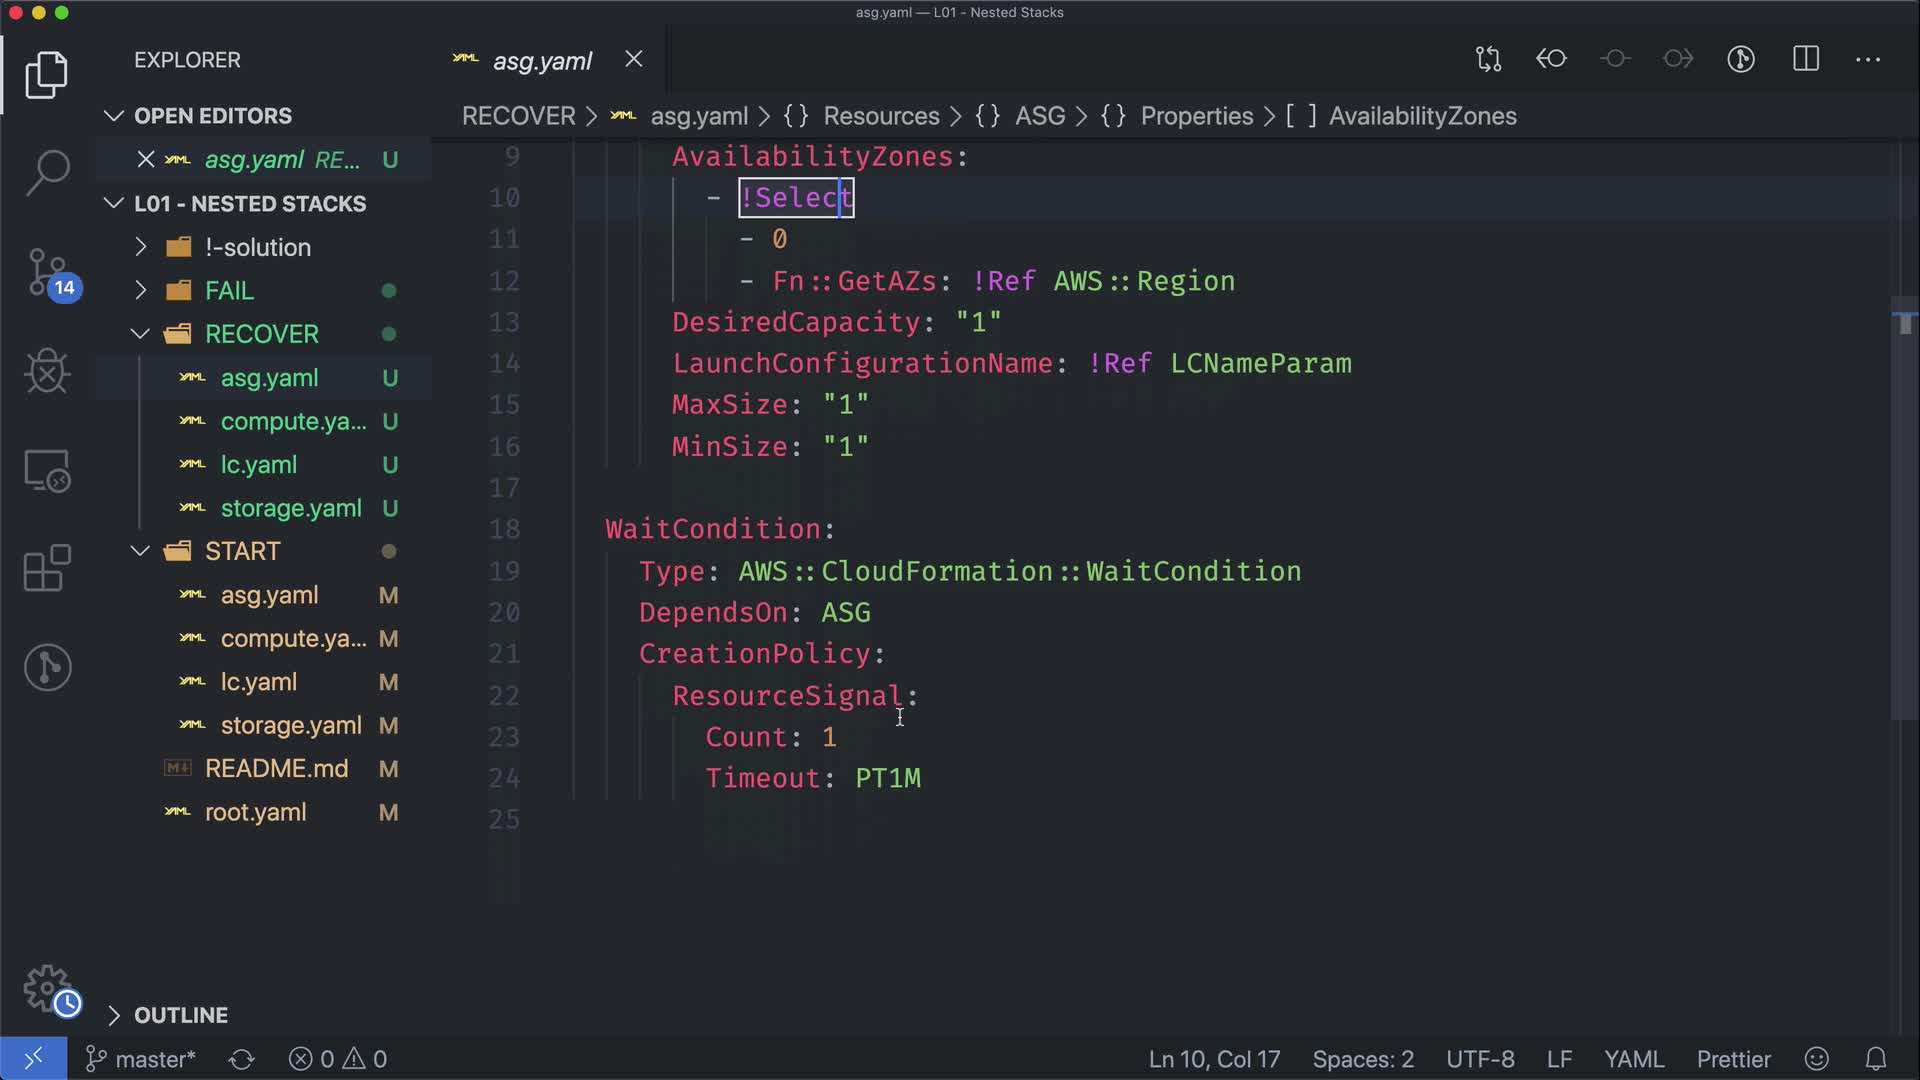Expand the FAIL folder
Screen dimensions: 1920x1080
[x=229, y=291]
